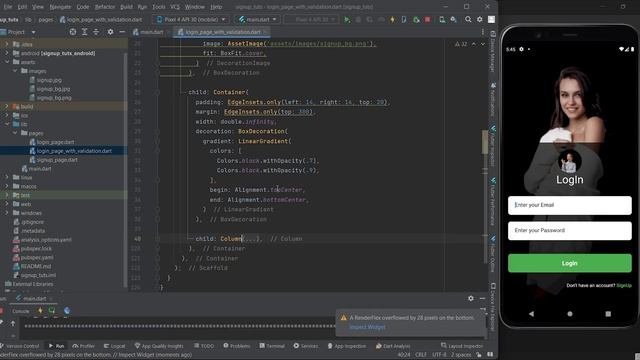Viewport: 640px width, 360px height.
Task: Expand all icon in Project panel header
Action: click(x=84, y=32)
